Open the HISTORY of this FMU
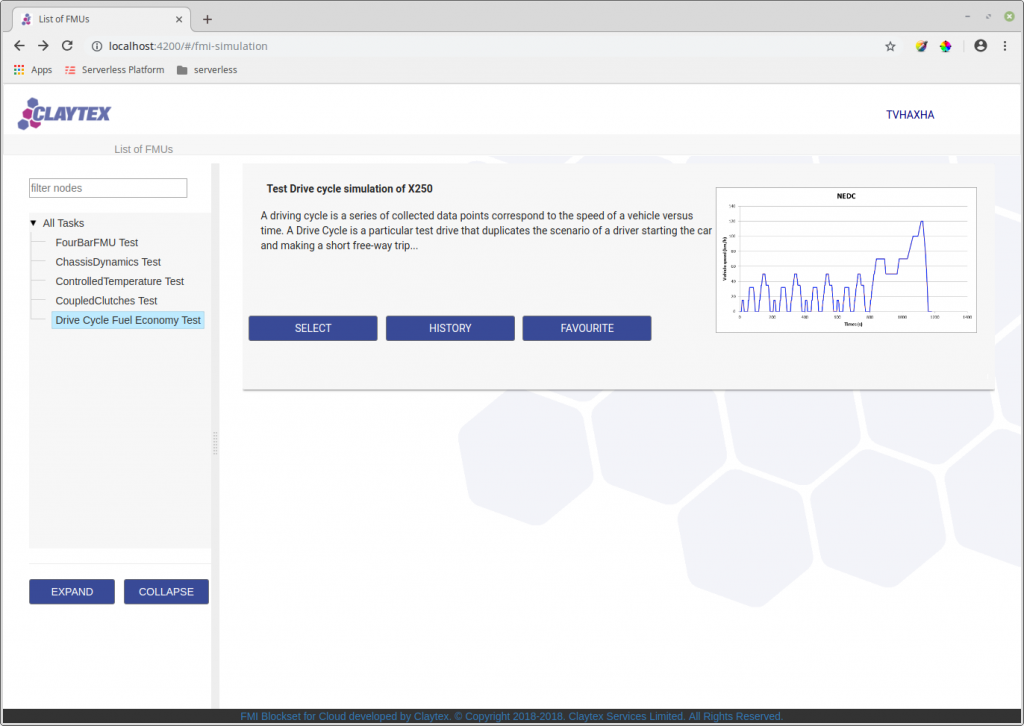This screenshot has width=1024, height=726. [x=450, y=328]
